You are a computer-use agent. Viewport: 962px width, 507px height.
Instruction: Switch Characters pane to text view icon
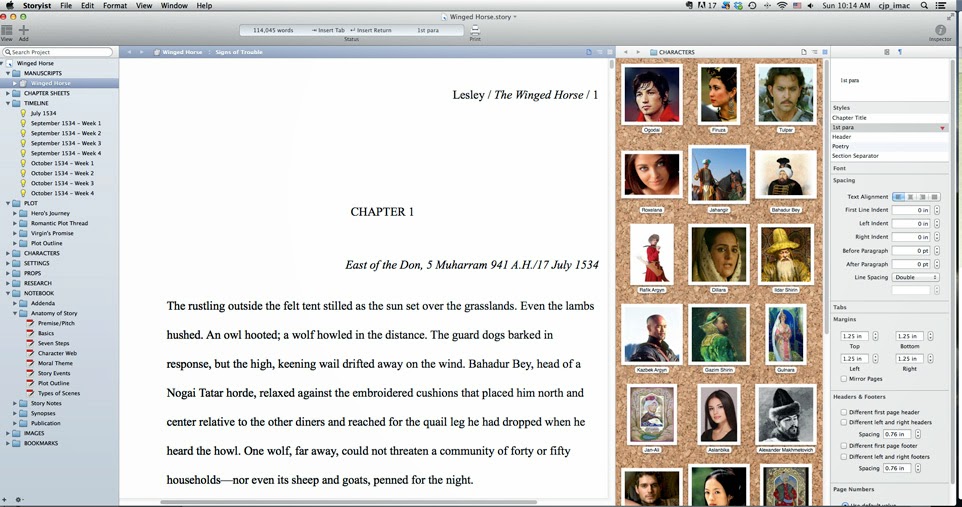[x=804, y=52]
